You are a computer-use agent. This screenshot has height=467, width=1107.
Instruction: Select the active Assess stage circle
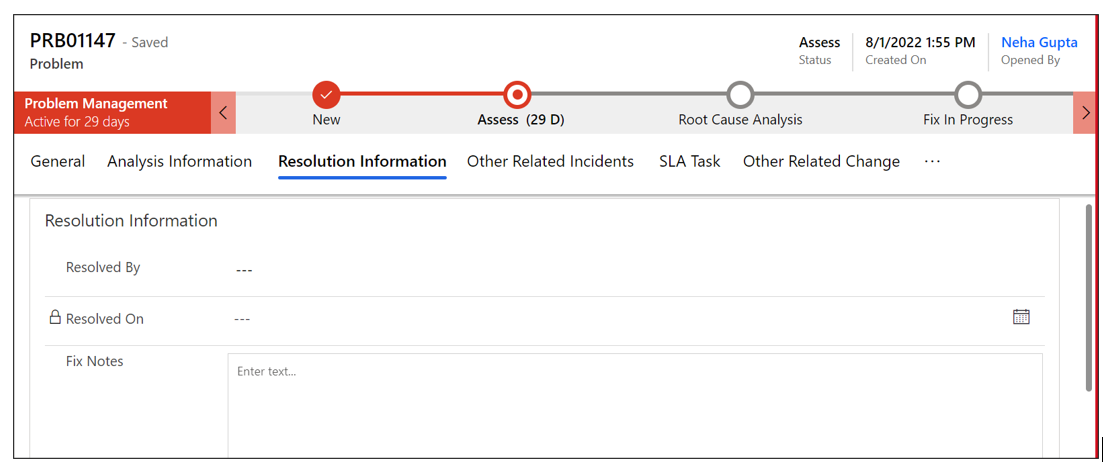517,94
